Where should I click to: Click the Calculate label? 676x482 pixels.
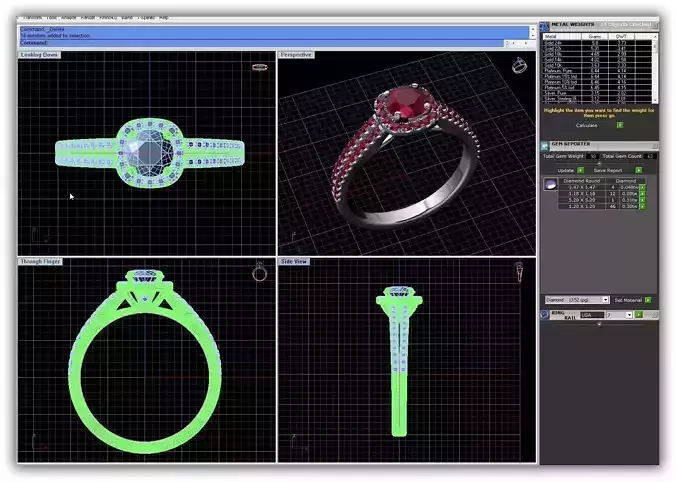click(586, 125)
